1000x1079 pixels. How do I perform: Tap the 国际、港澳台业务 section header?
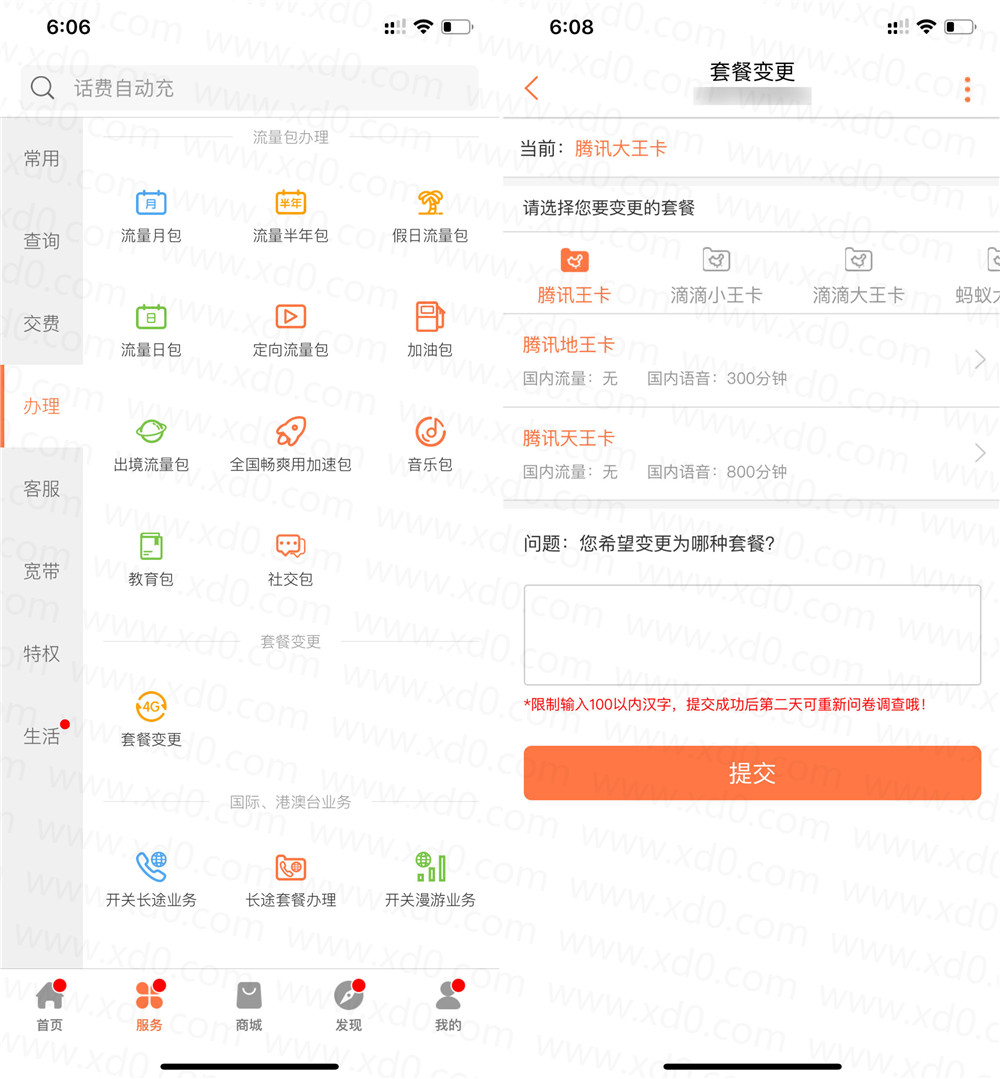pyautogui.click(x=290, y=802)
